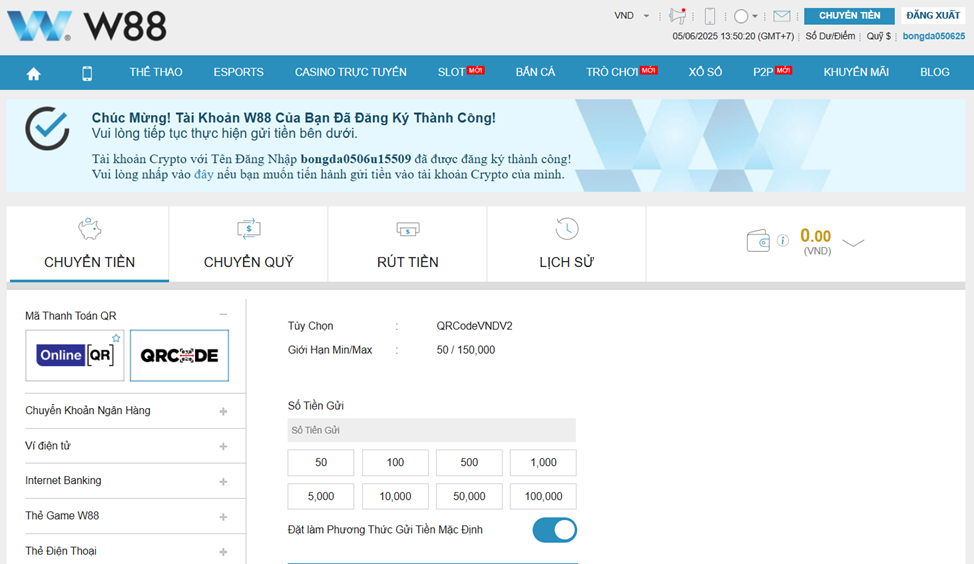
Task: Click the success checkmark circle icon
Action: click(x=47, y=129)
